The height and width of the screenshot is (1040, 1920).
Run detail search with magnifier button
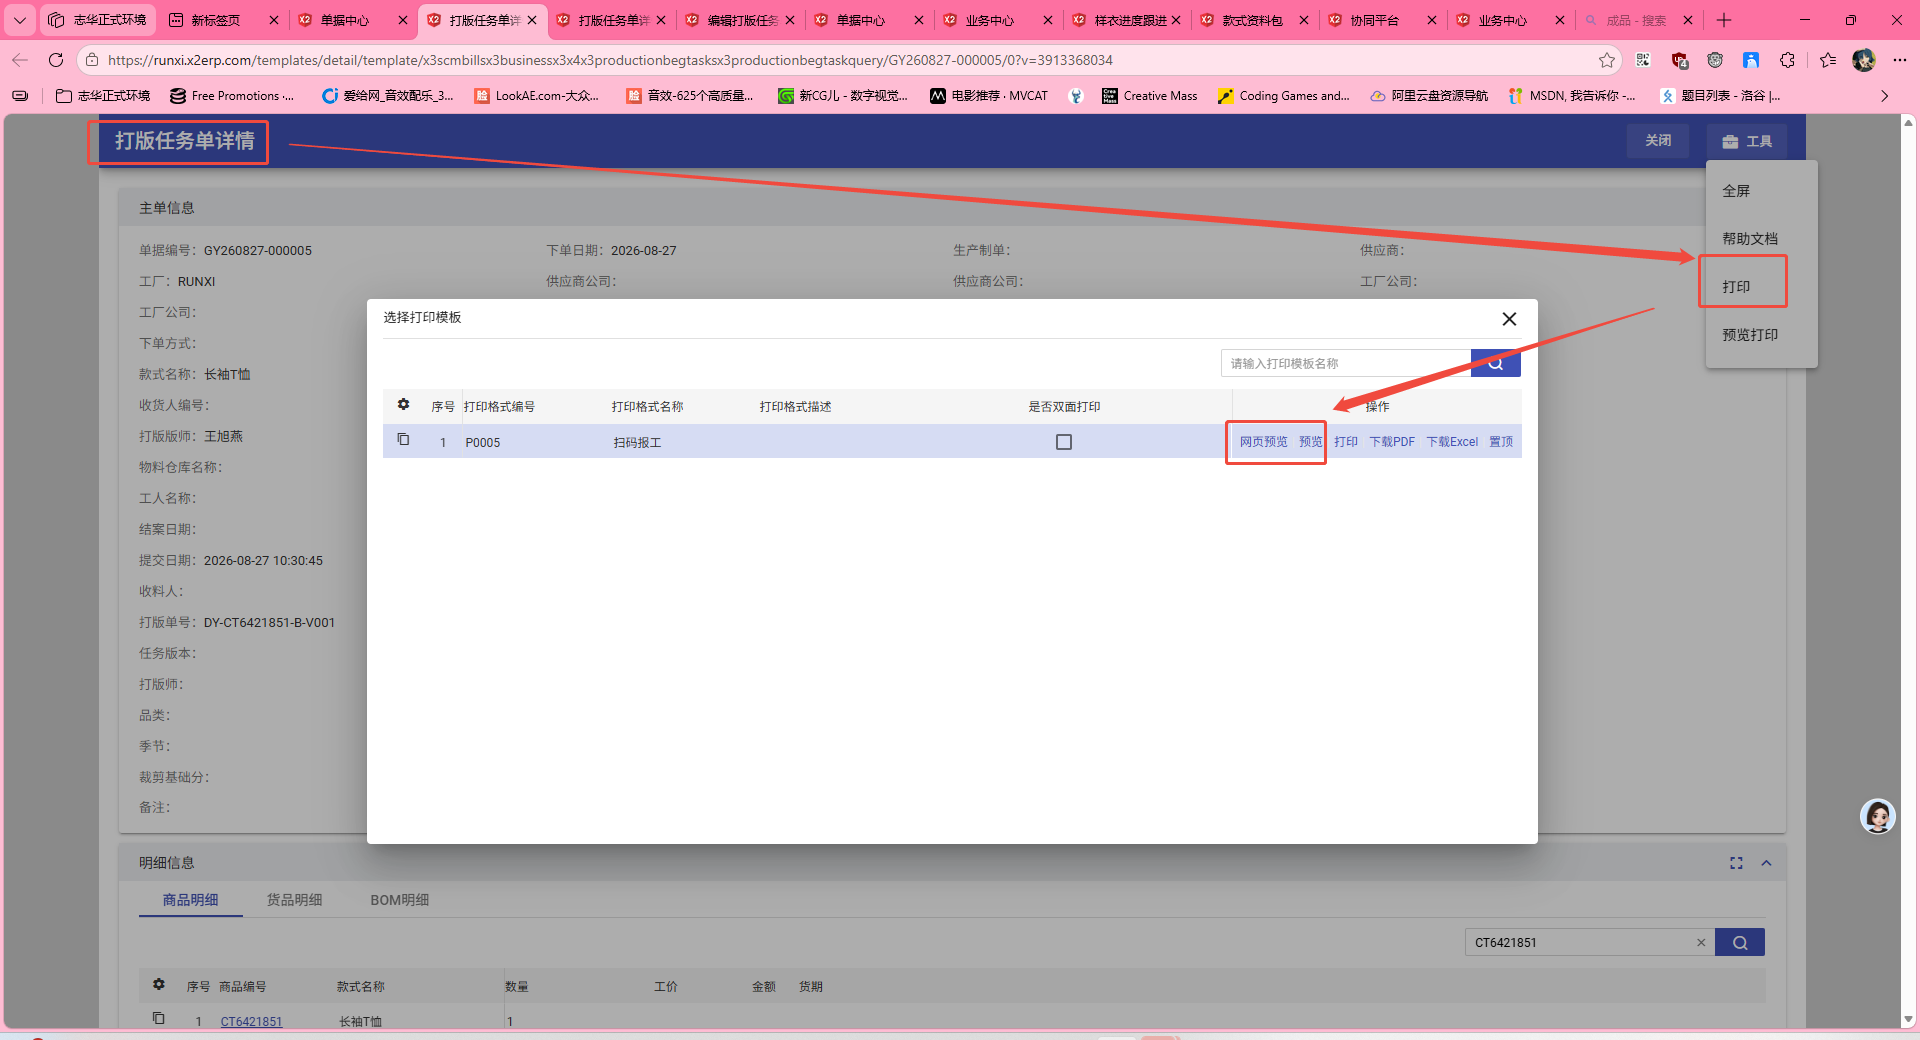point(1740,942)
